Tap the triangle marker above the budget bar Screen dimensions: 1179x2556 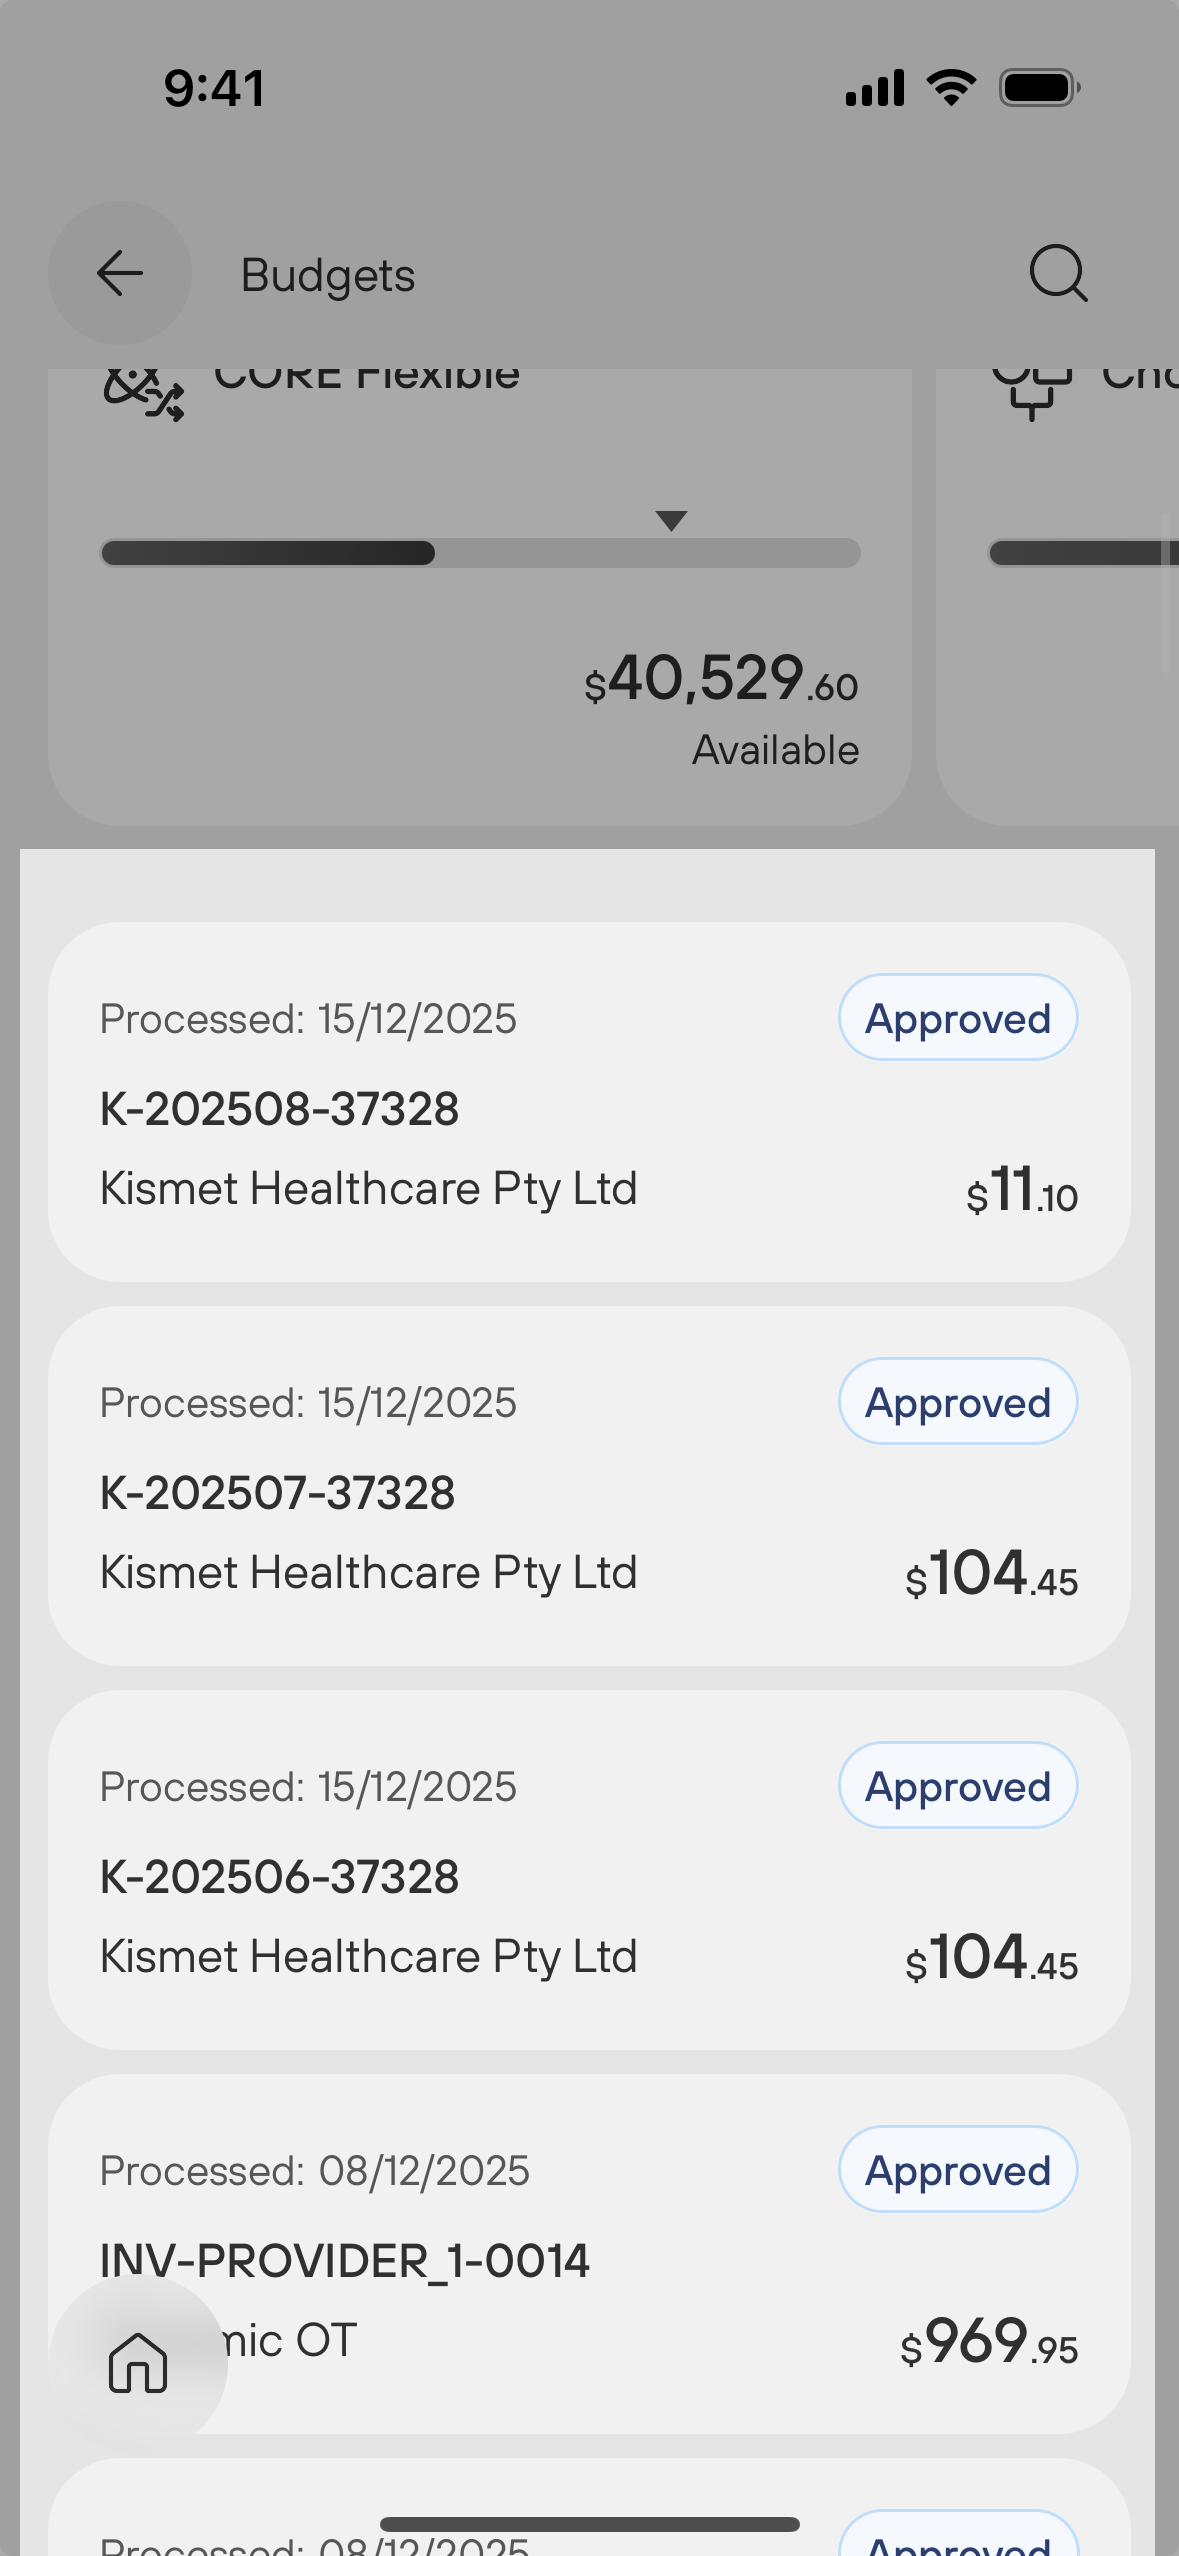671,520
